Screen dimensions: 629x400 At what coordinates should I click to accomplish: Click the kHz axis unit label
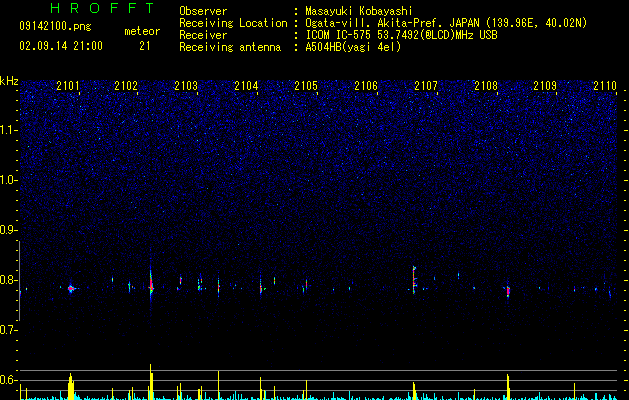pyautogui.click(x=9, y=81)
